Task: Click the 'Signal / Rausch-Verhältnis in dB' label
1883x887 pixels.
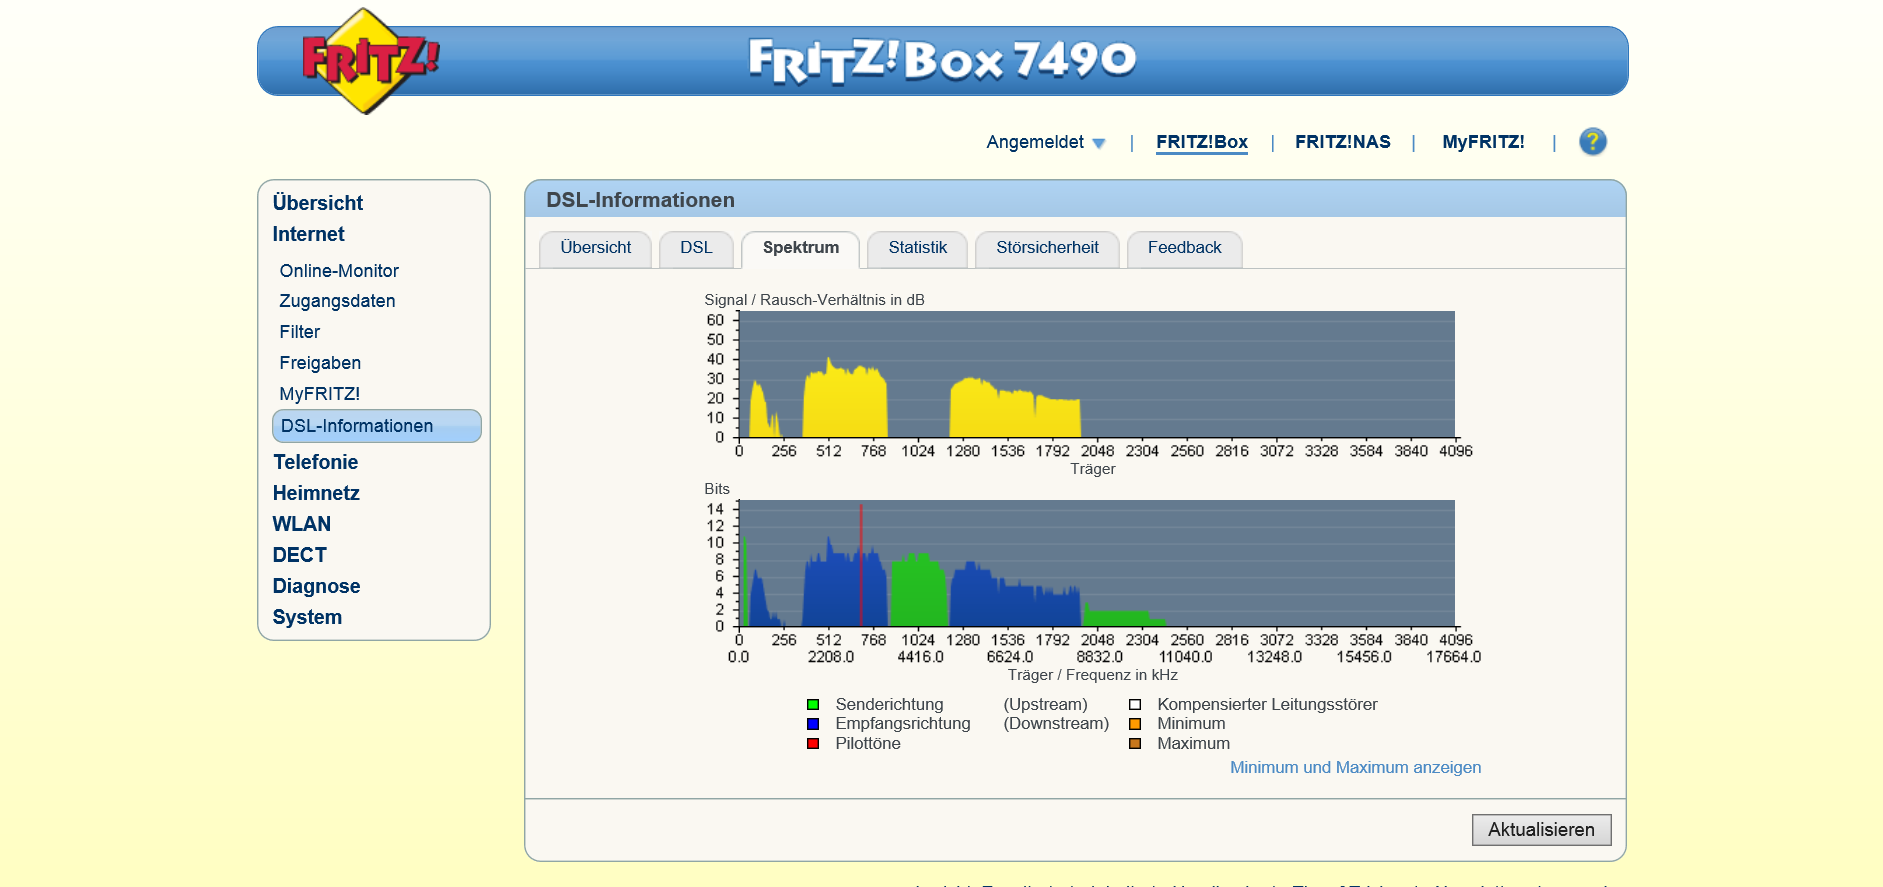Action: pyautogui.click(x=814, y=300)
